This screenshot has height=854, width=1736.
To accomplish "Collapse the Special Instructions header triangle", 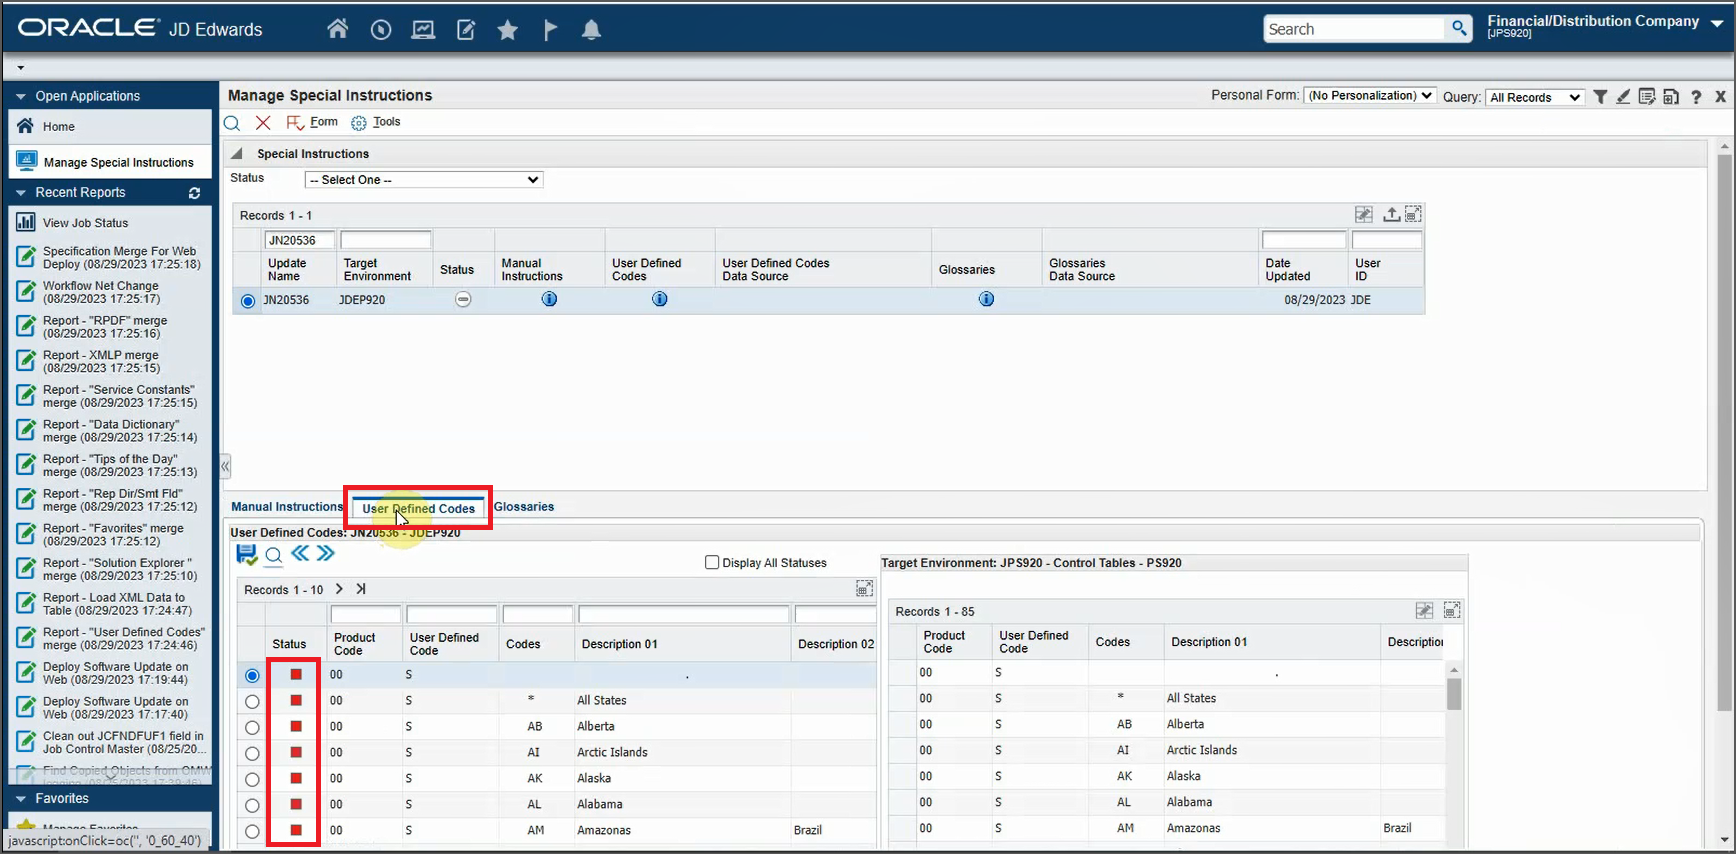I will click(237, 154).
